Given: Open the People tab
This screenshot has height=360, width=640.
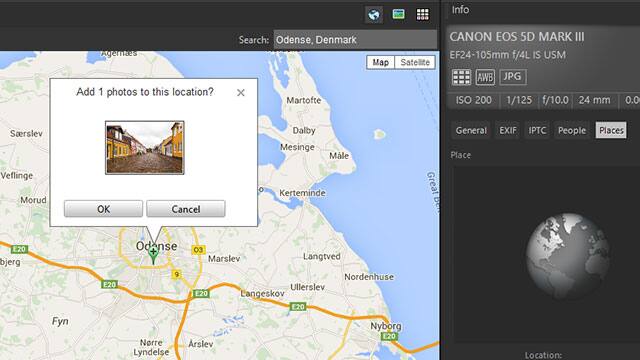Looking at the screenshot, I should click(572, 130).
